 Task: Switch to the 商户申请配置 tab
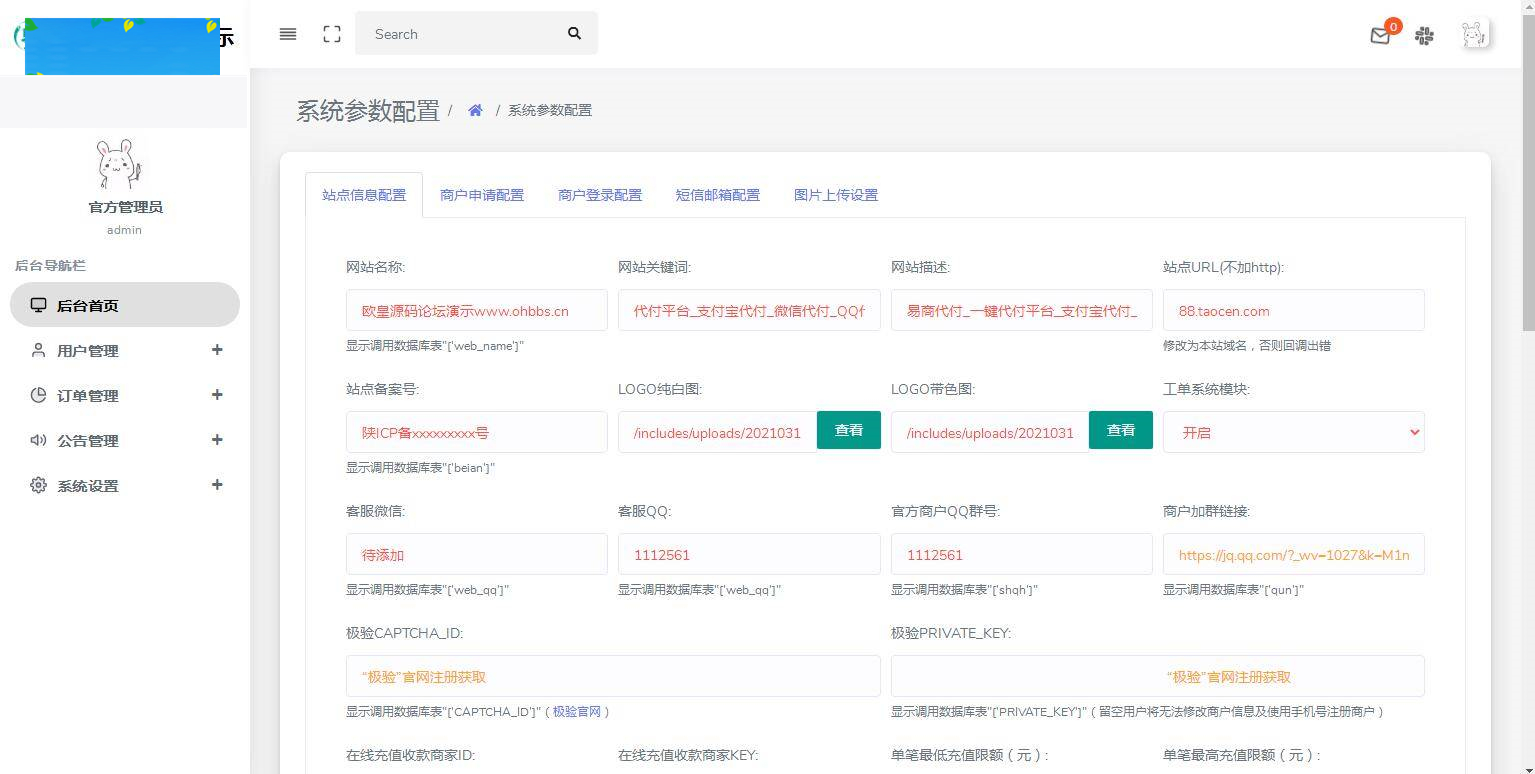[x=481, y=194]
